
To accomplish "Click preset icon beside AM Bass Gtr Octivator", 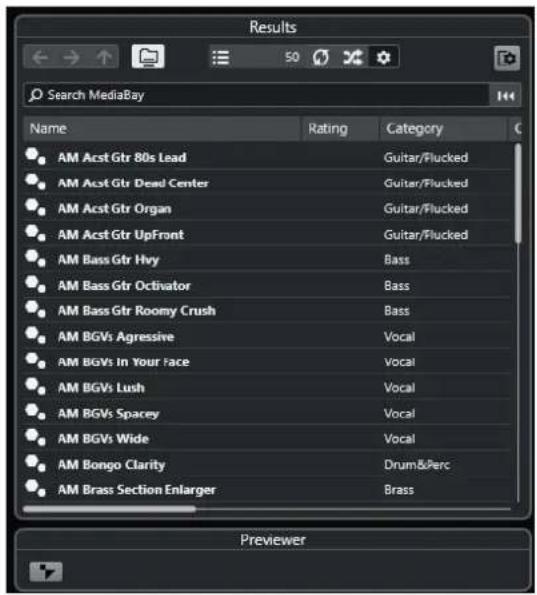I will click(x=35, y=285).
